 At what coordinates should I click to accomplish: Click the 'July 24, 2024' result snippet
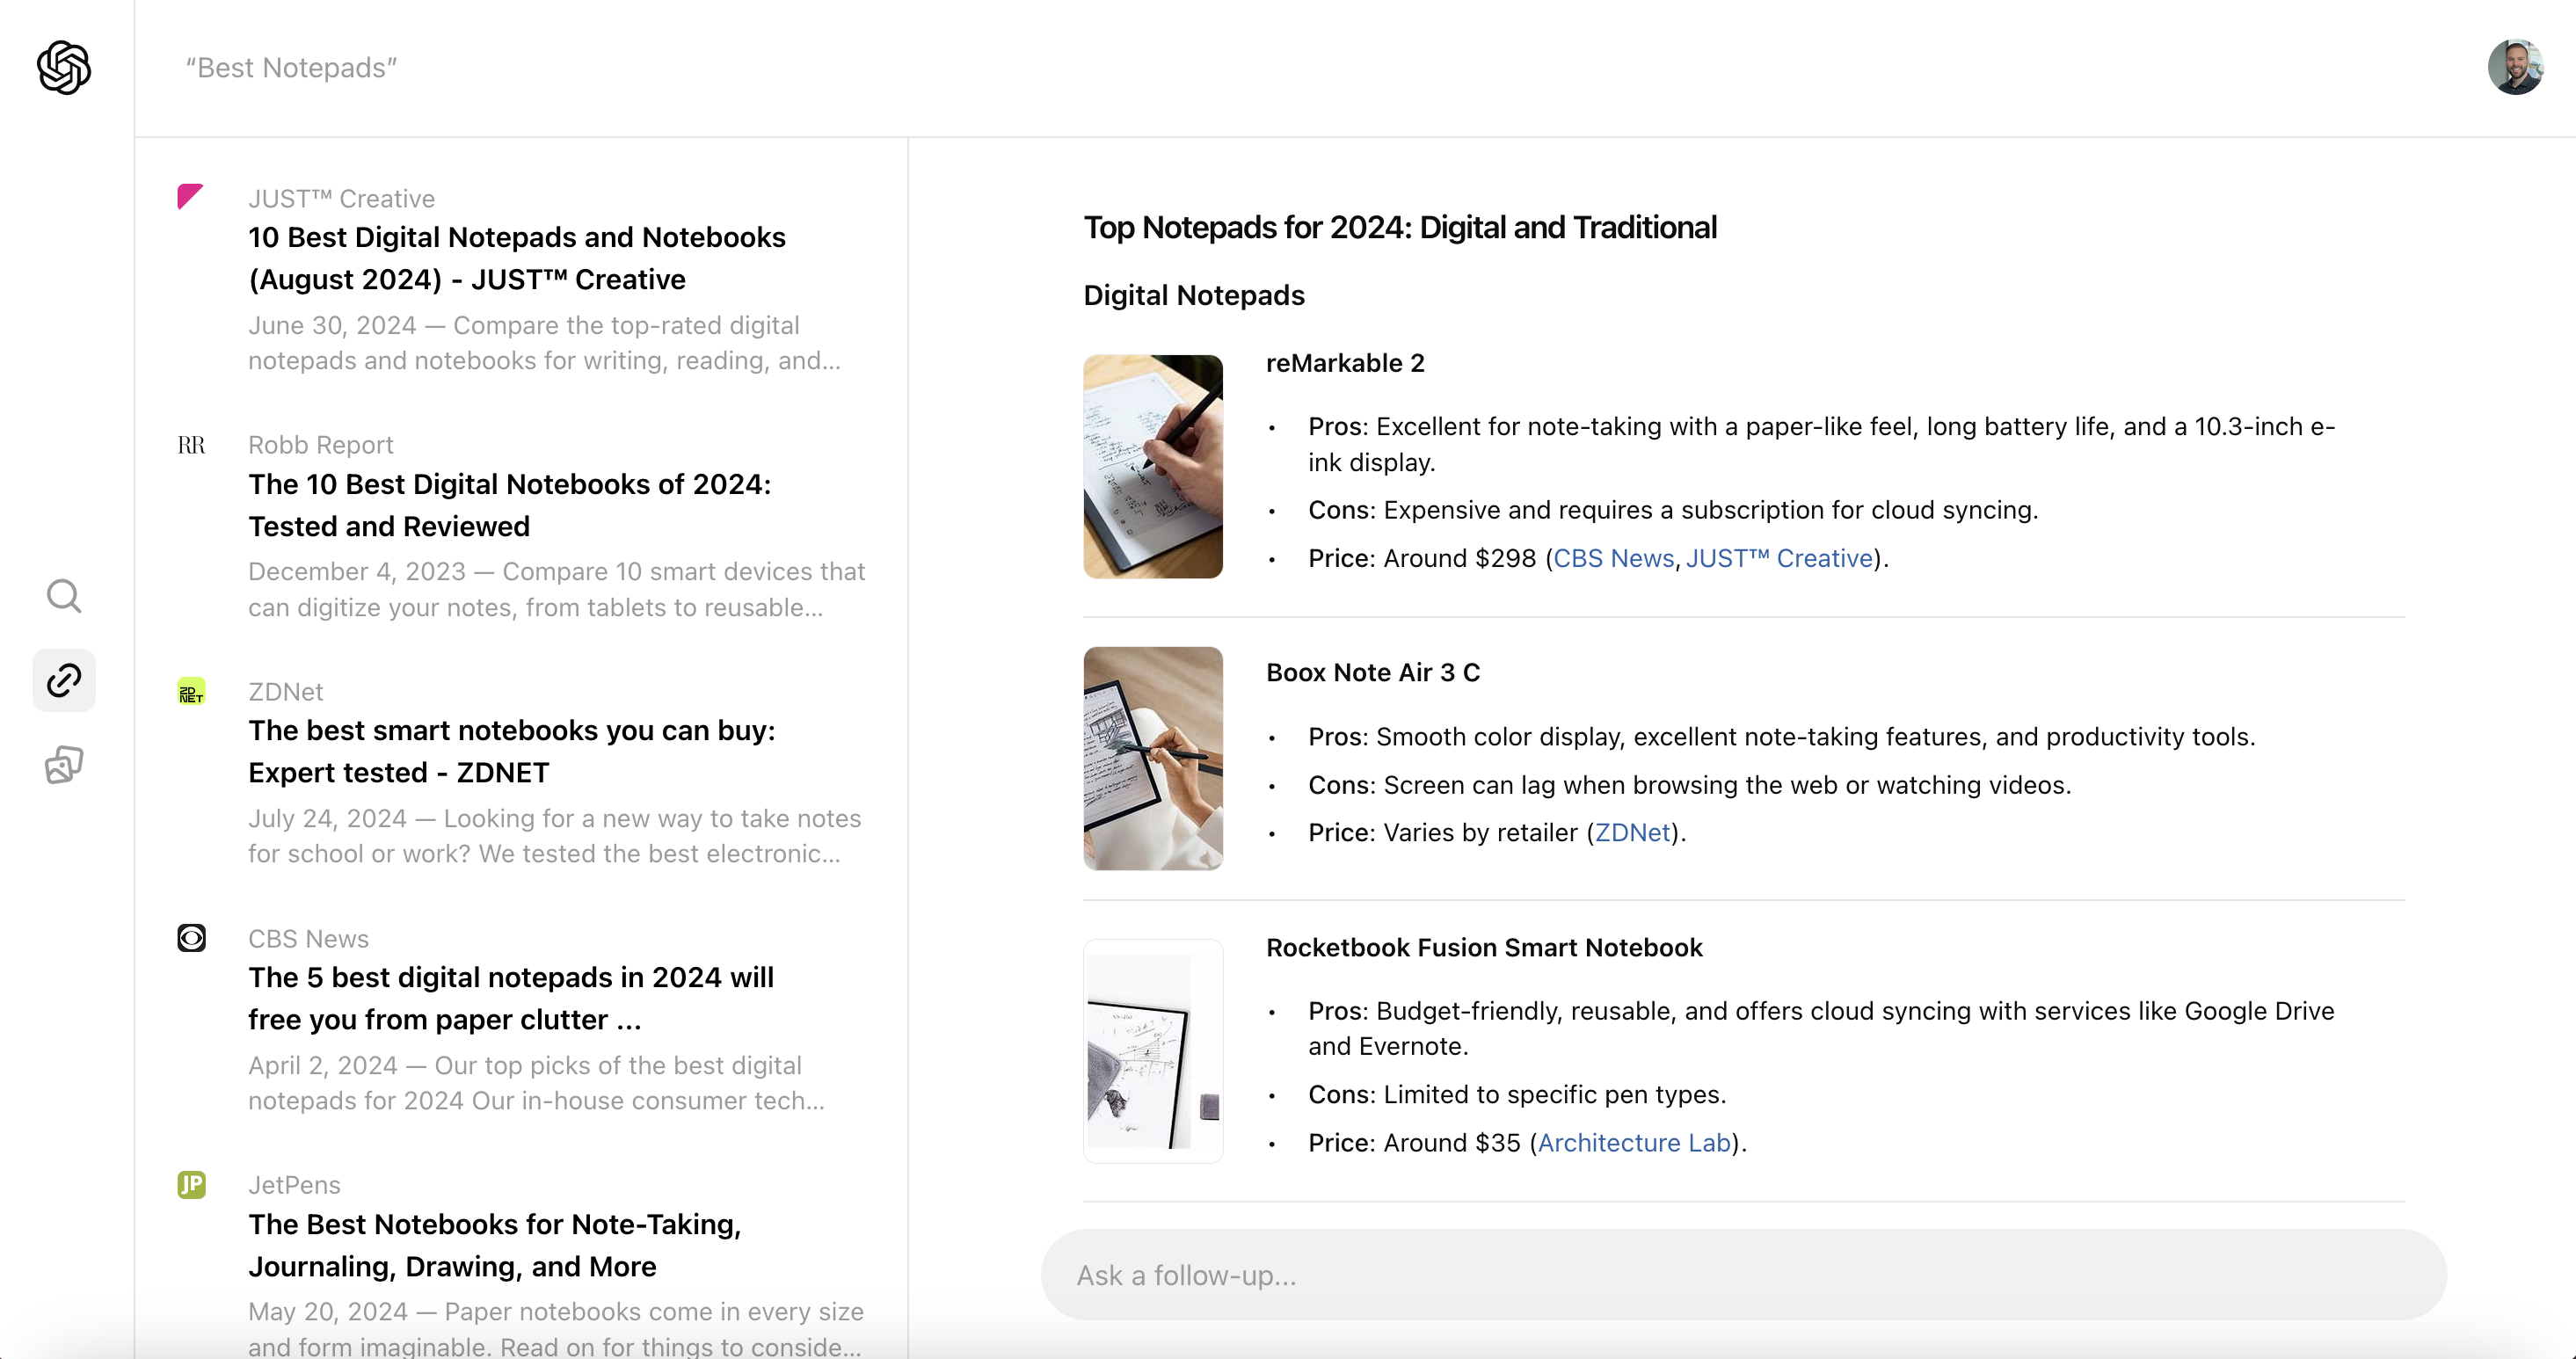(555, 836)
